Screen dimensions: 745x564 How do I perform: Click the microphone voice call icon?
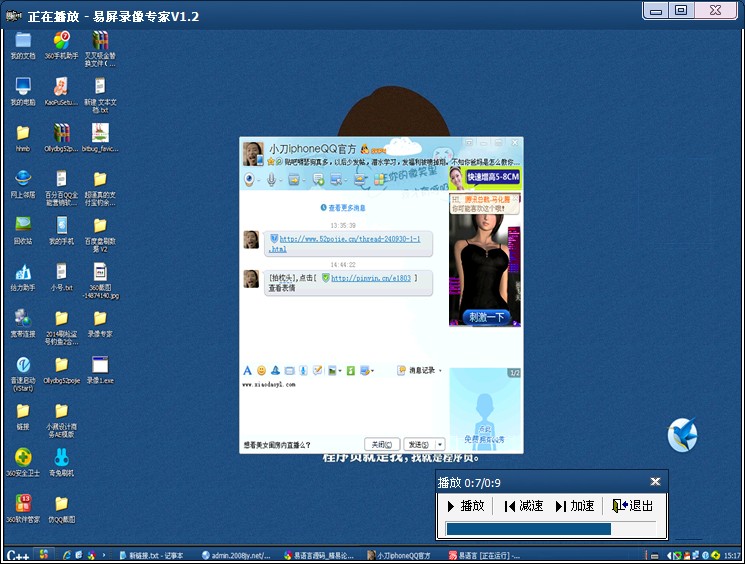pyautogui.click(x=271, y=179)
